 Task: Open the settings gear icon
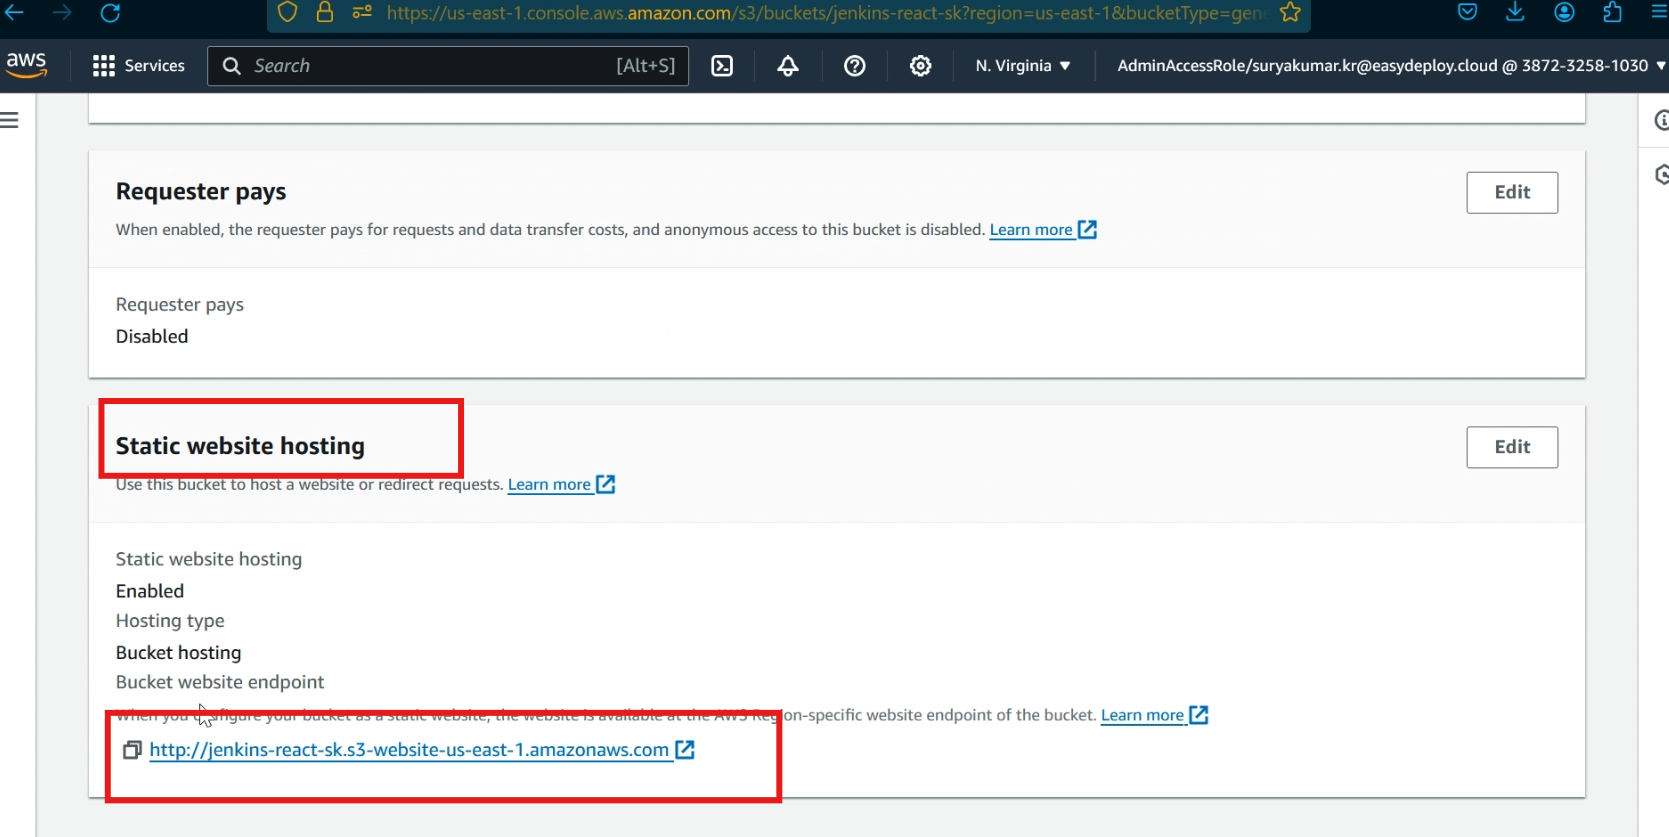[x=920, y=66]
